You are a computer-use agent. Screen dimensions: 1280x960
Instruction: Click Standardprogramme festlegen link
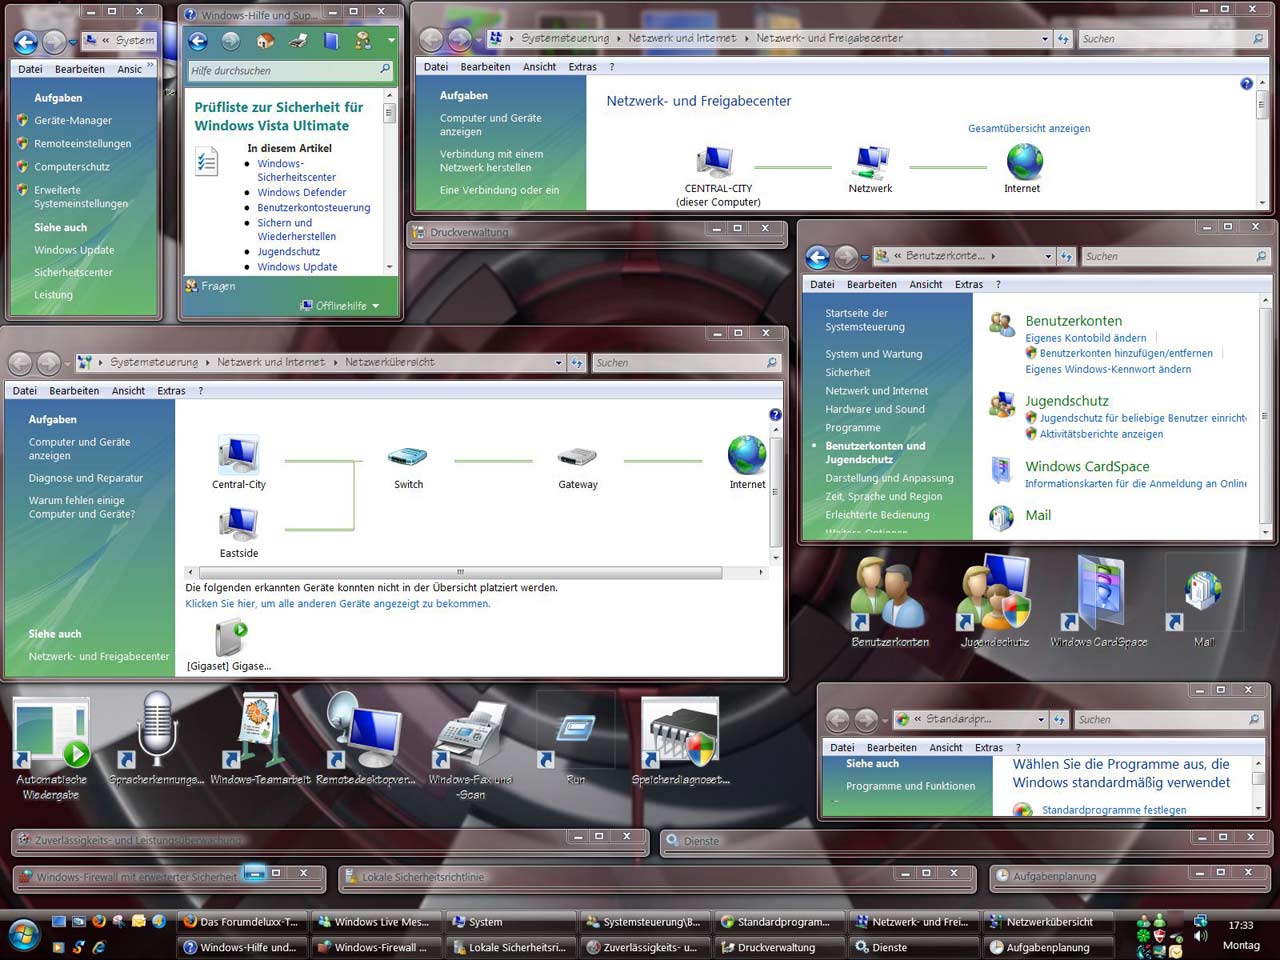pyautogui.click(x=1114, y=810)
